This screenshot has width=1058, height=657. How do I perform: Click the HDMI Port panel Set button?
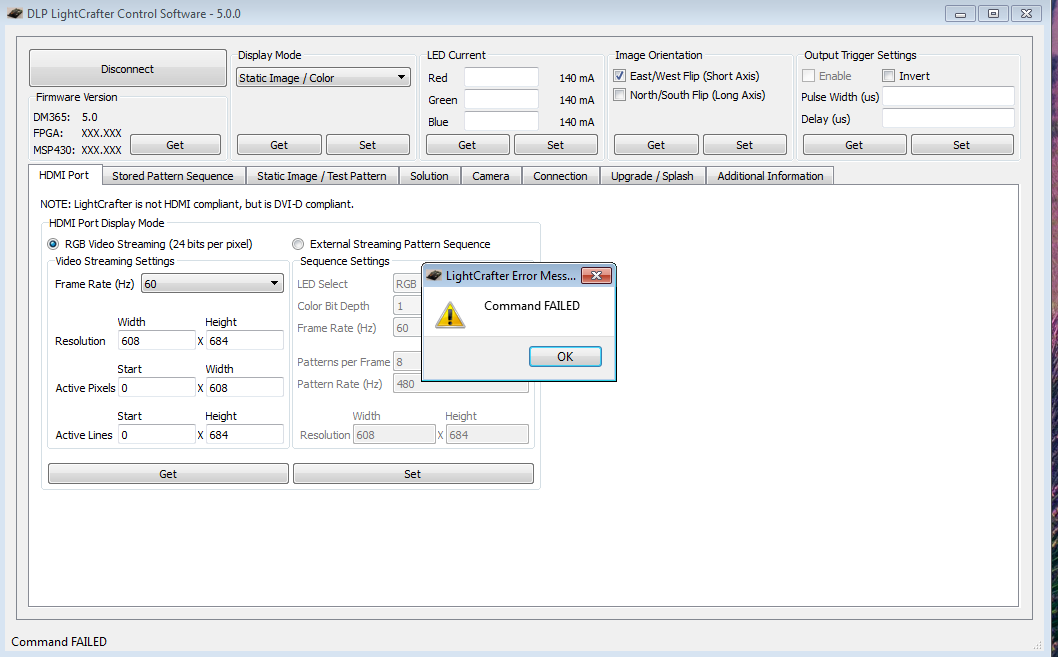click(413, 474)
